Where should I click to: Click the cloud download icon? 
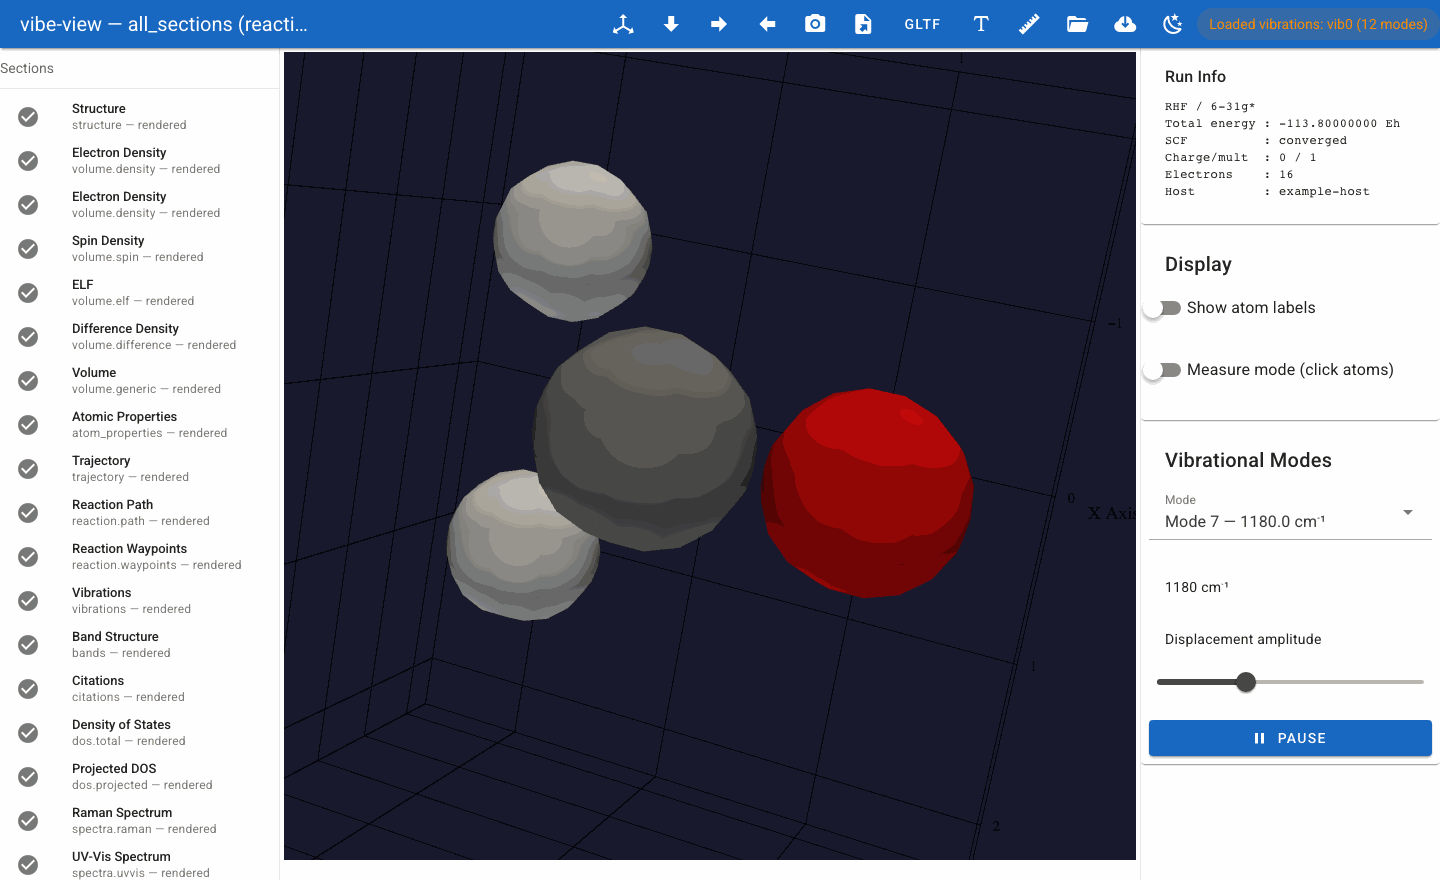point(1125,24)
